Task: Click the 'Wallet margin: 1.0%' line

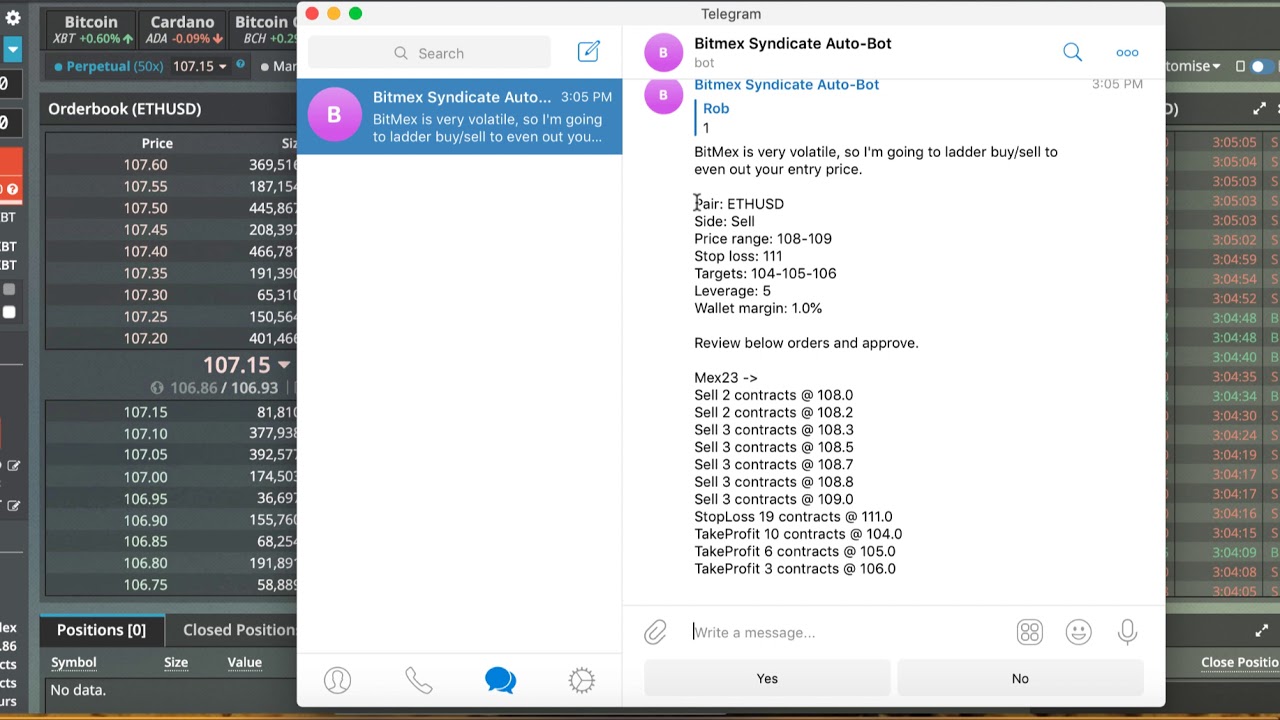Action: coord(758,308)
